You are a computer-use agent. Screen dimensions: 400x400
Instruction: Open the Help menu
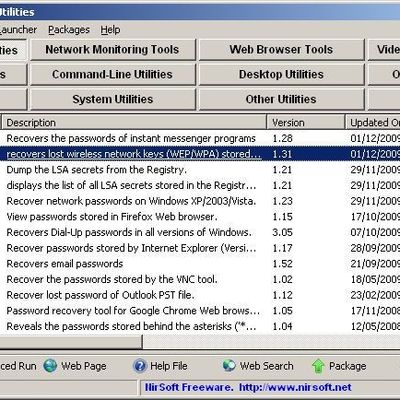coord(110,30)
